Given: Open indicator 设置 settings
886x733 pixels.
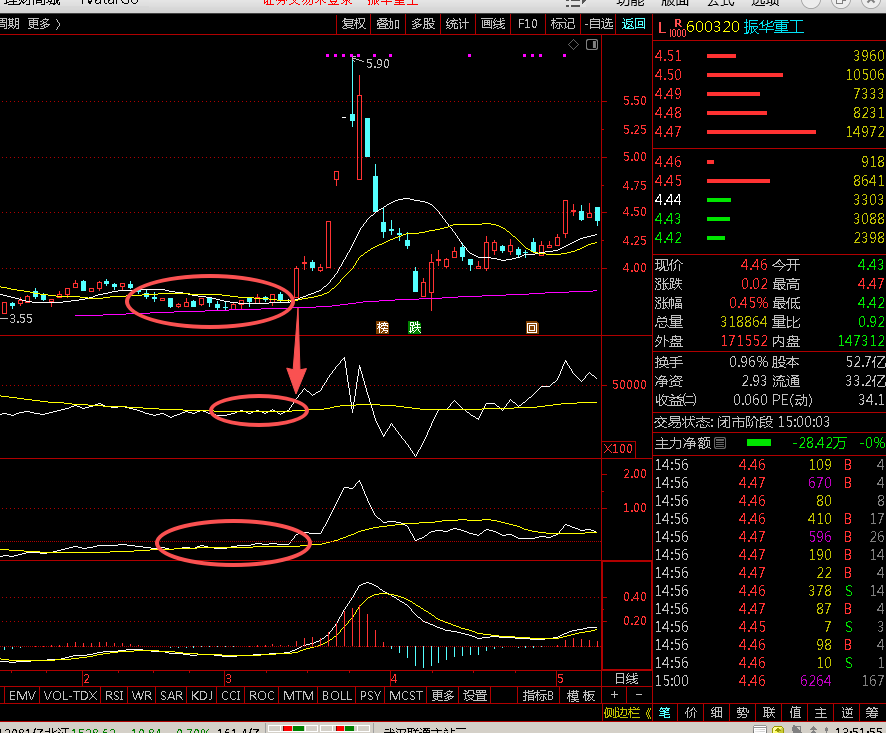Looking at the screenshot, I should (x=475, y=695).
